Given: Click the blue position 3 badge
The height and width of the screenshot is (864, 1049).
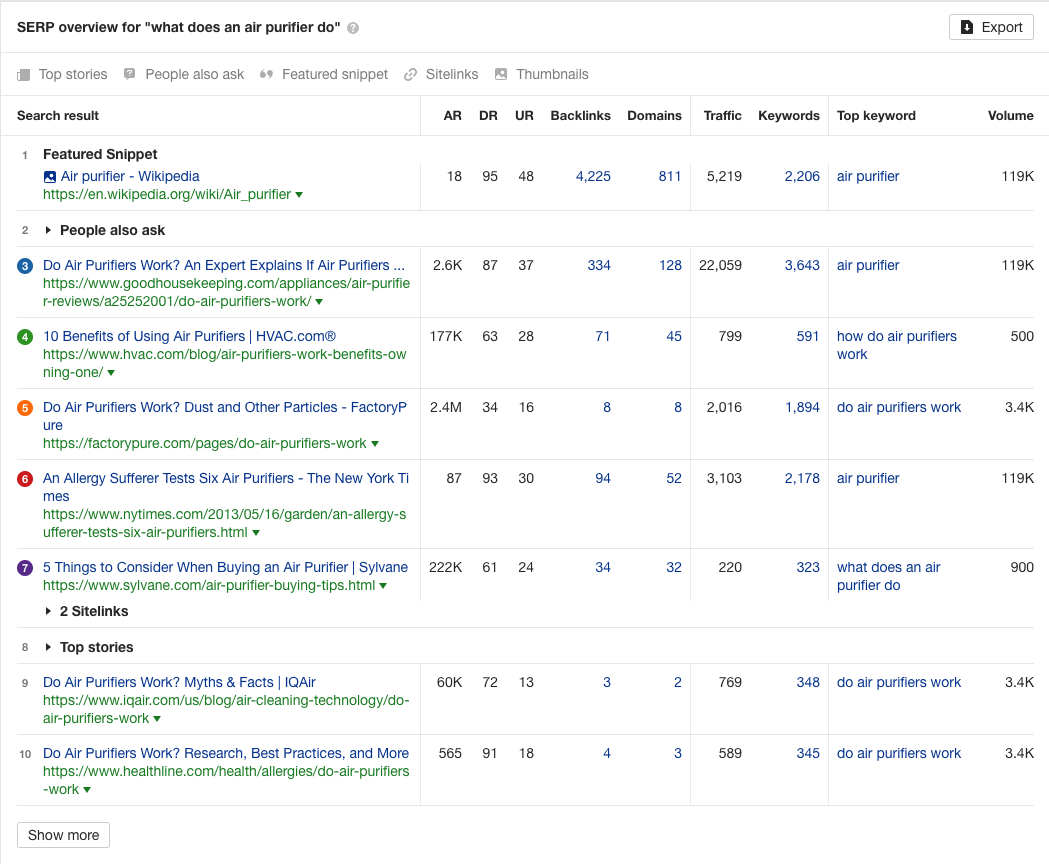Looking at the screenshot, I should pos(25,266).
